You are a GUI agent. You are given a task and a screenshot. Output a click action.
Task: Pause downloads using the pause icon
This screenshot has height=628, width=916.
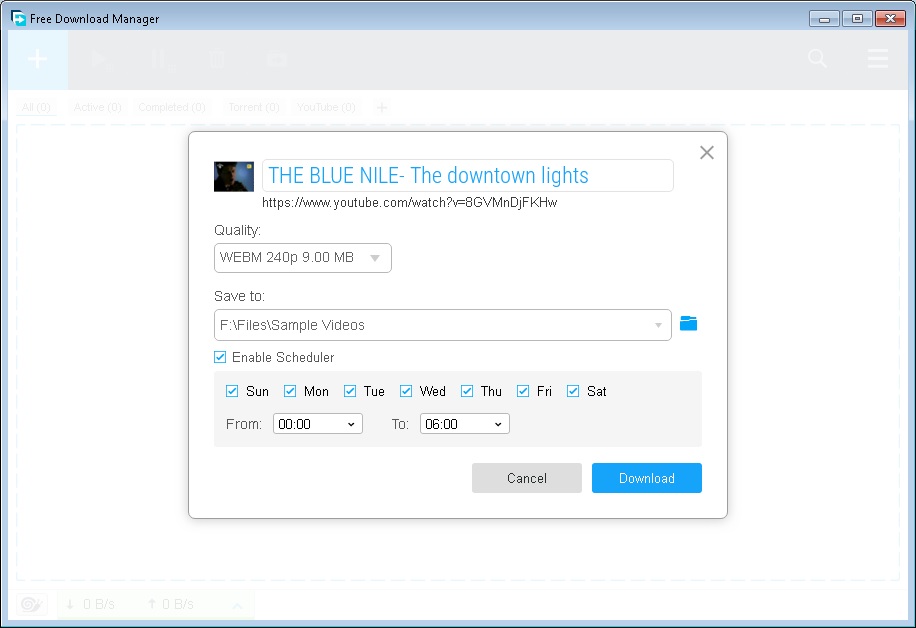point(160,59)
